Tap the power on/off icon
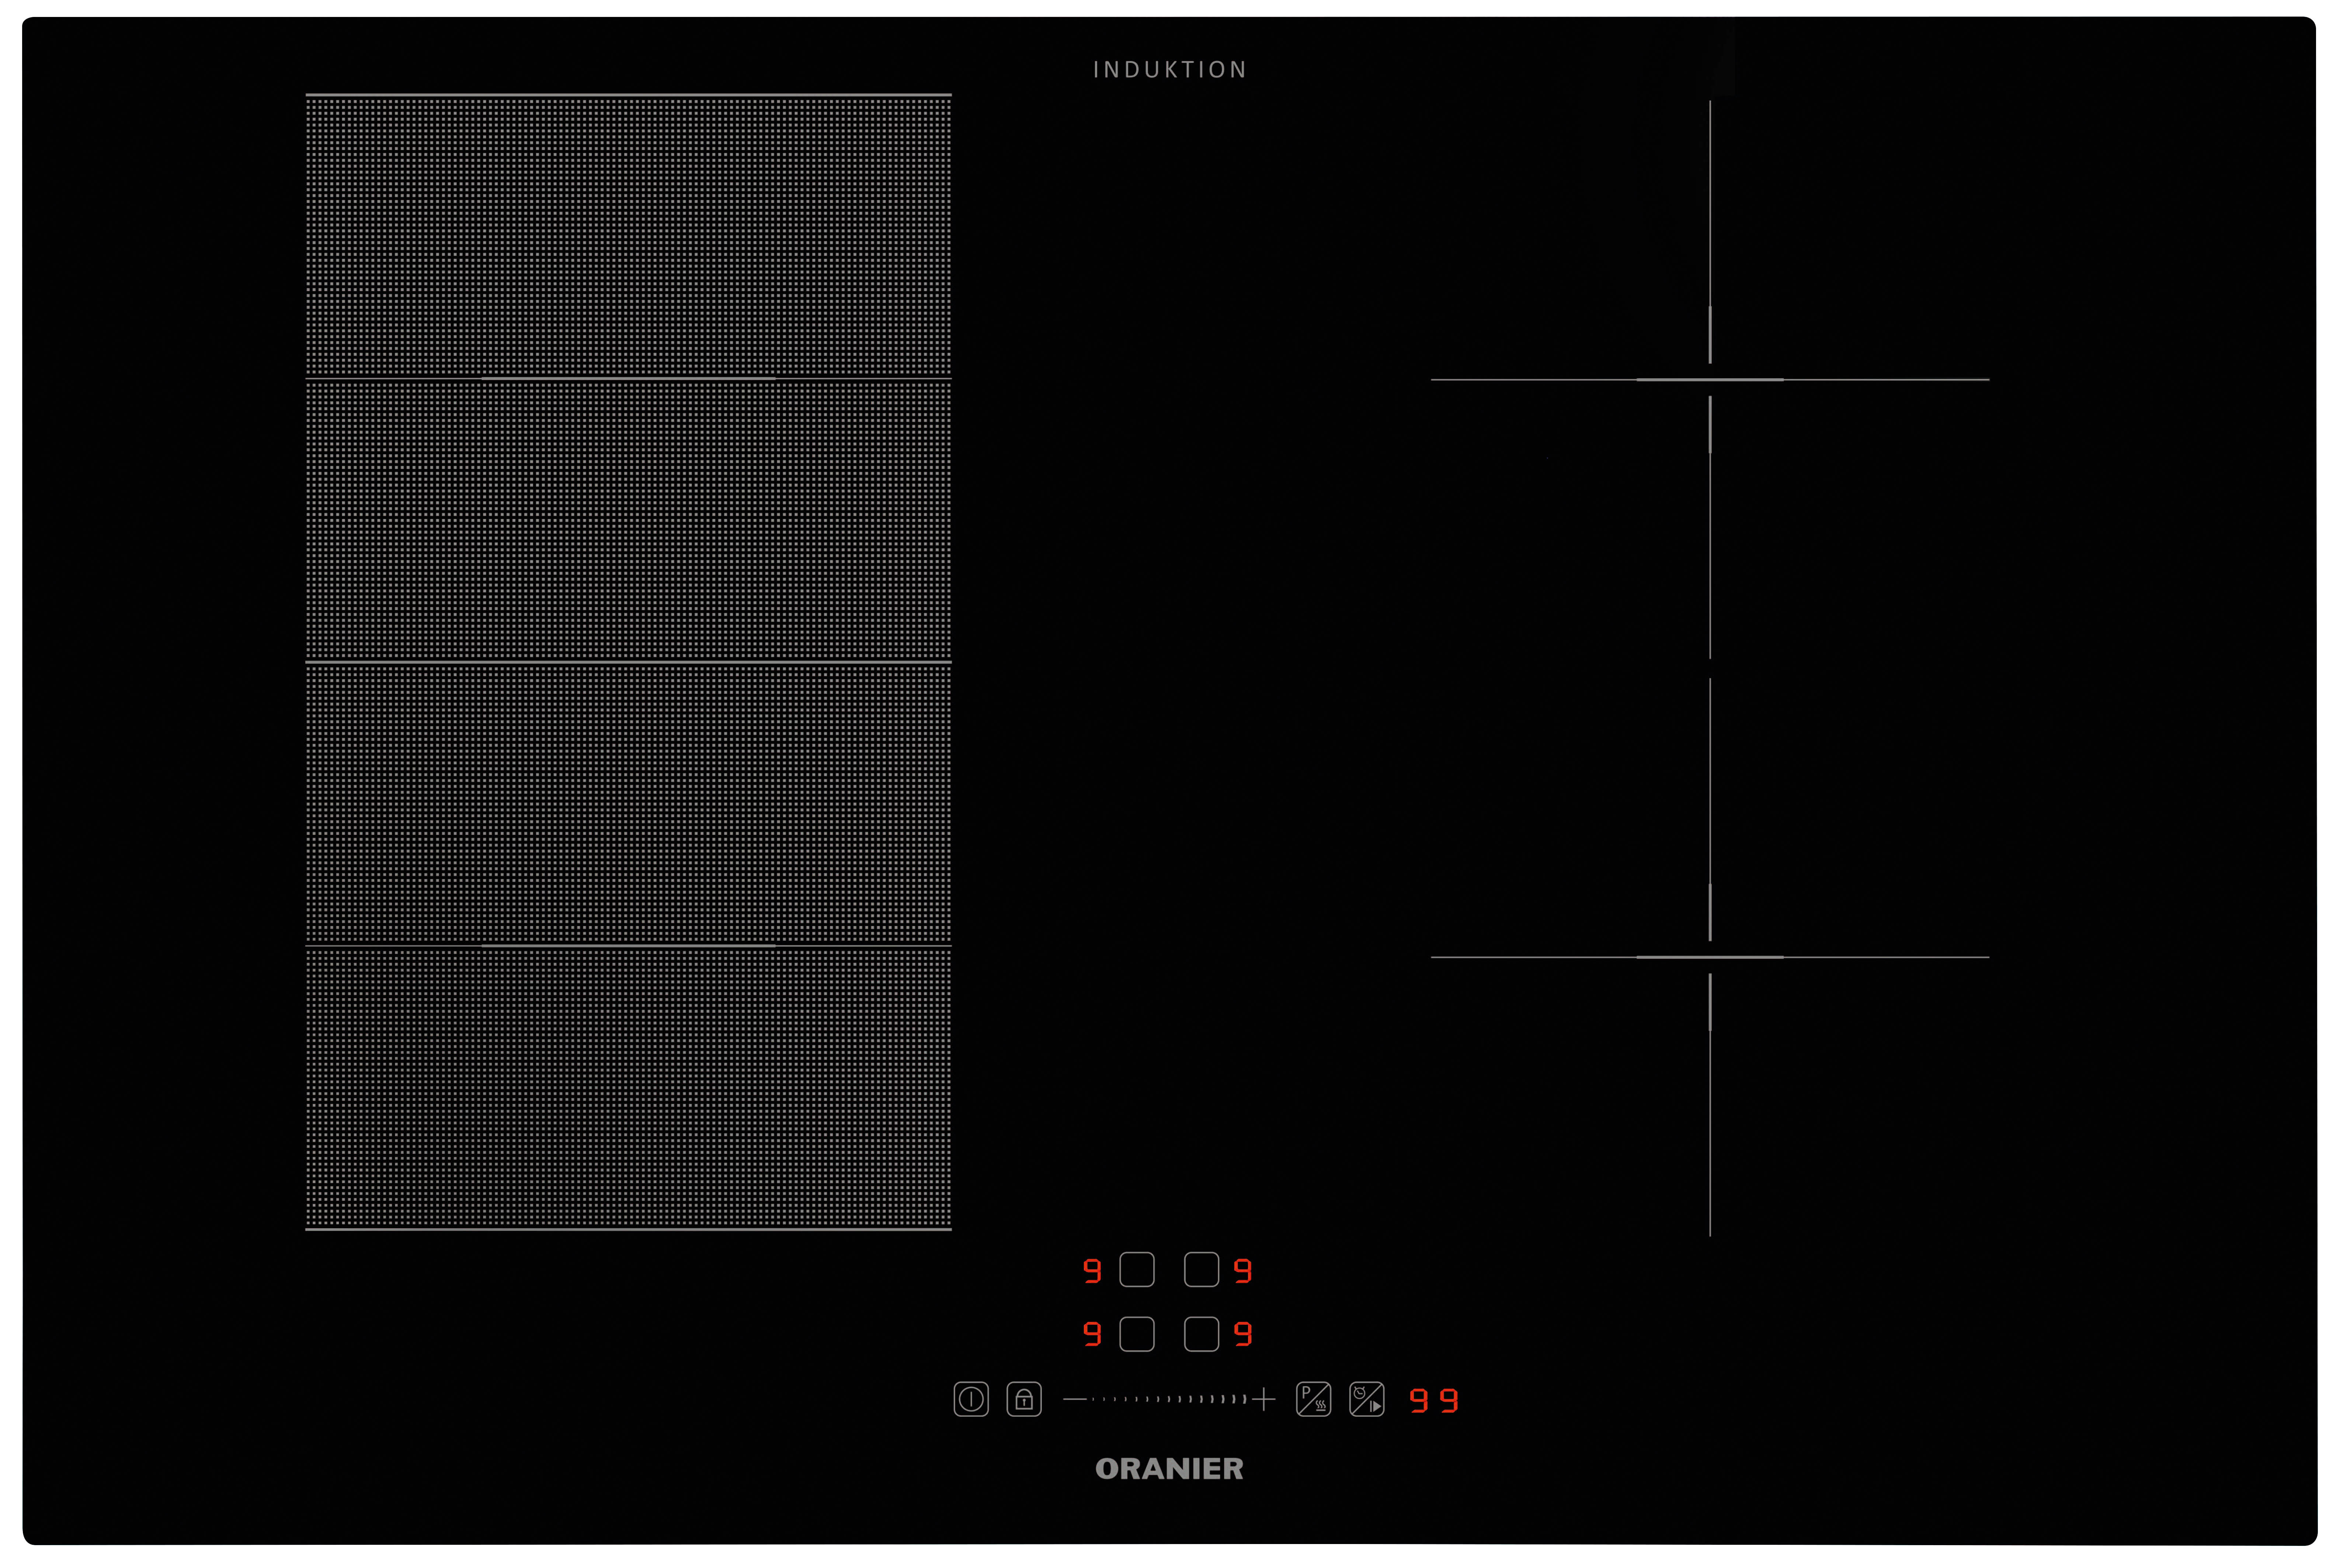2340x1568 pixels. pos(971,1399)
